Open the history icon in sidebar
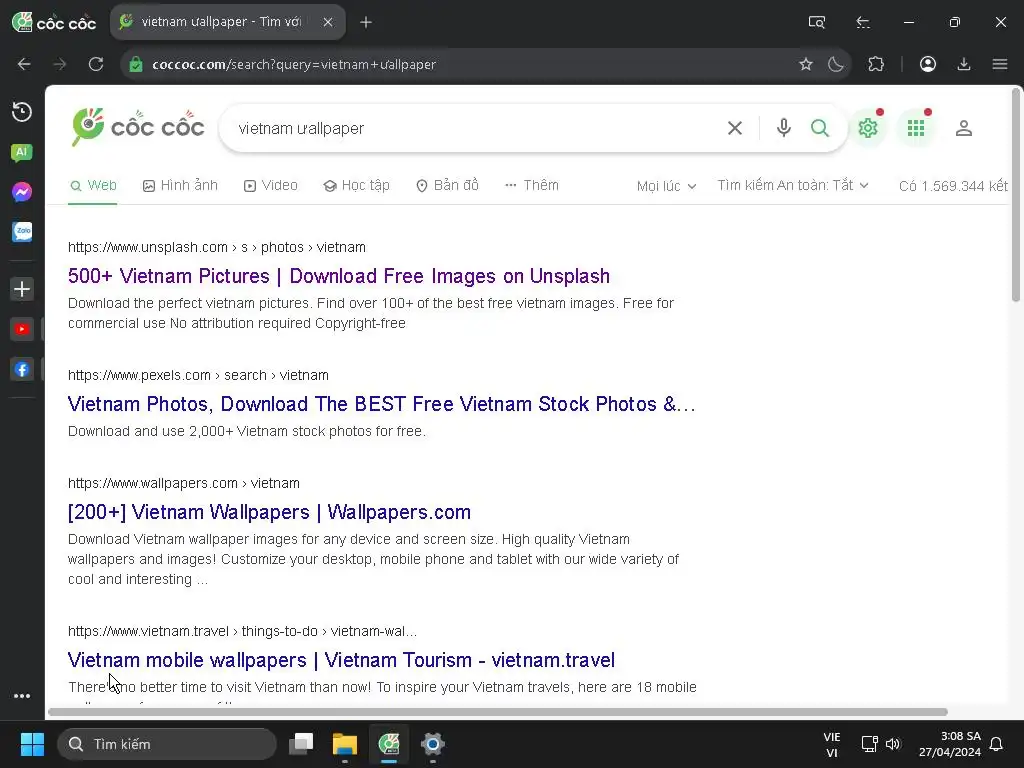This screenshot has width=1024, height=768. coord(22,112)
